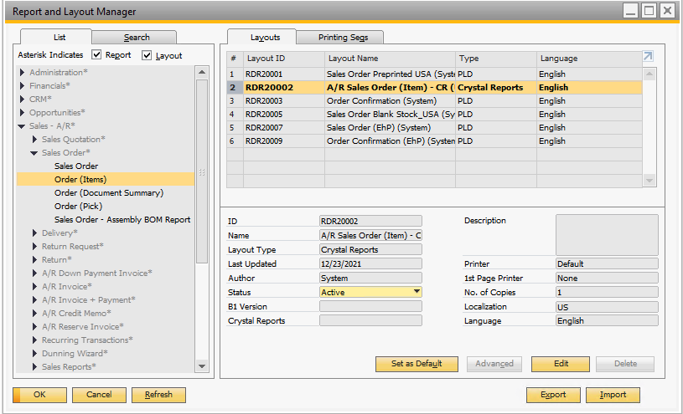Expand the Opportunities tree node

click(x=22, y=112)
